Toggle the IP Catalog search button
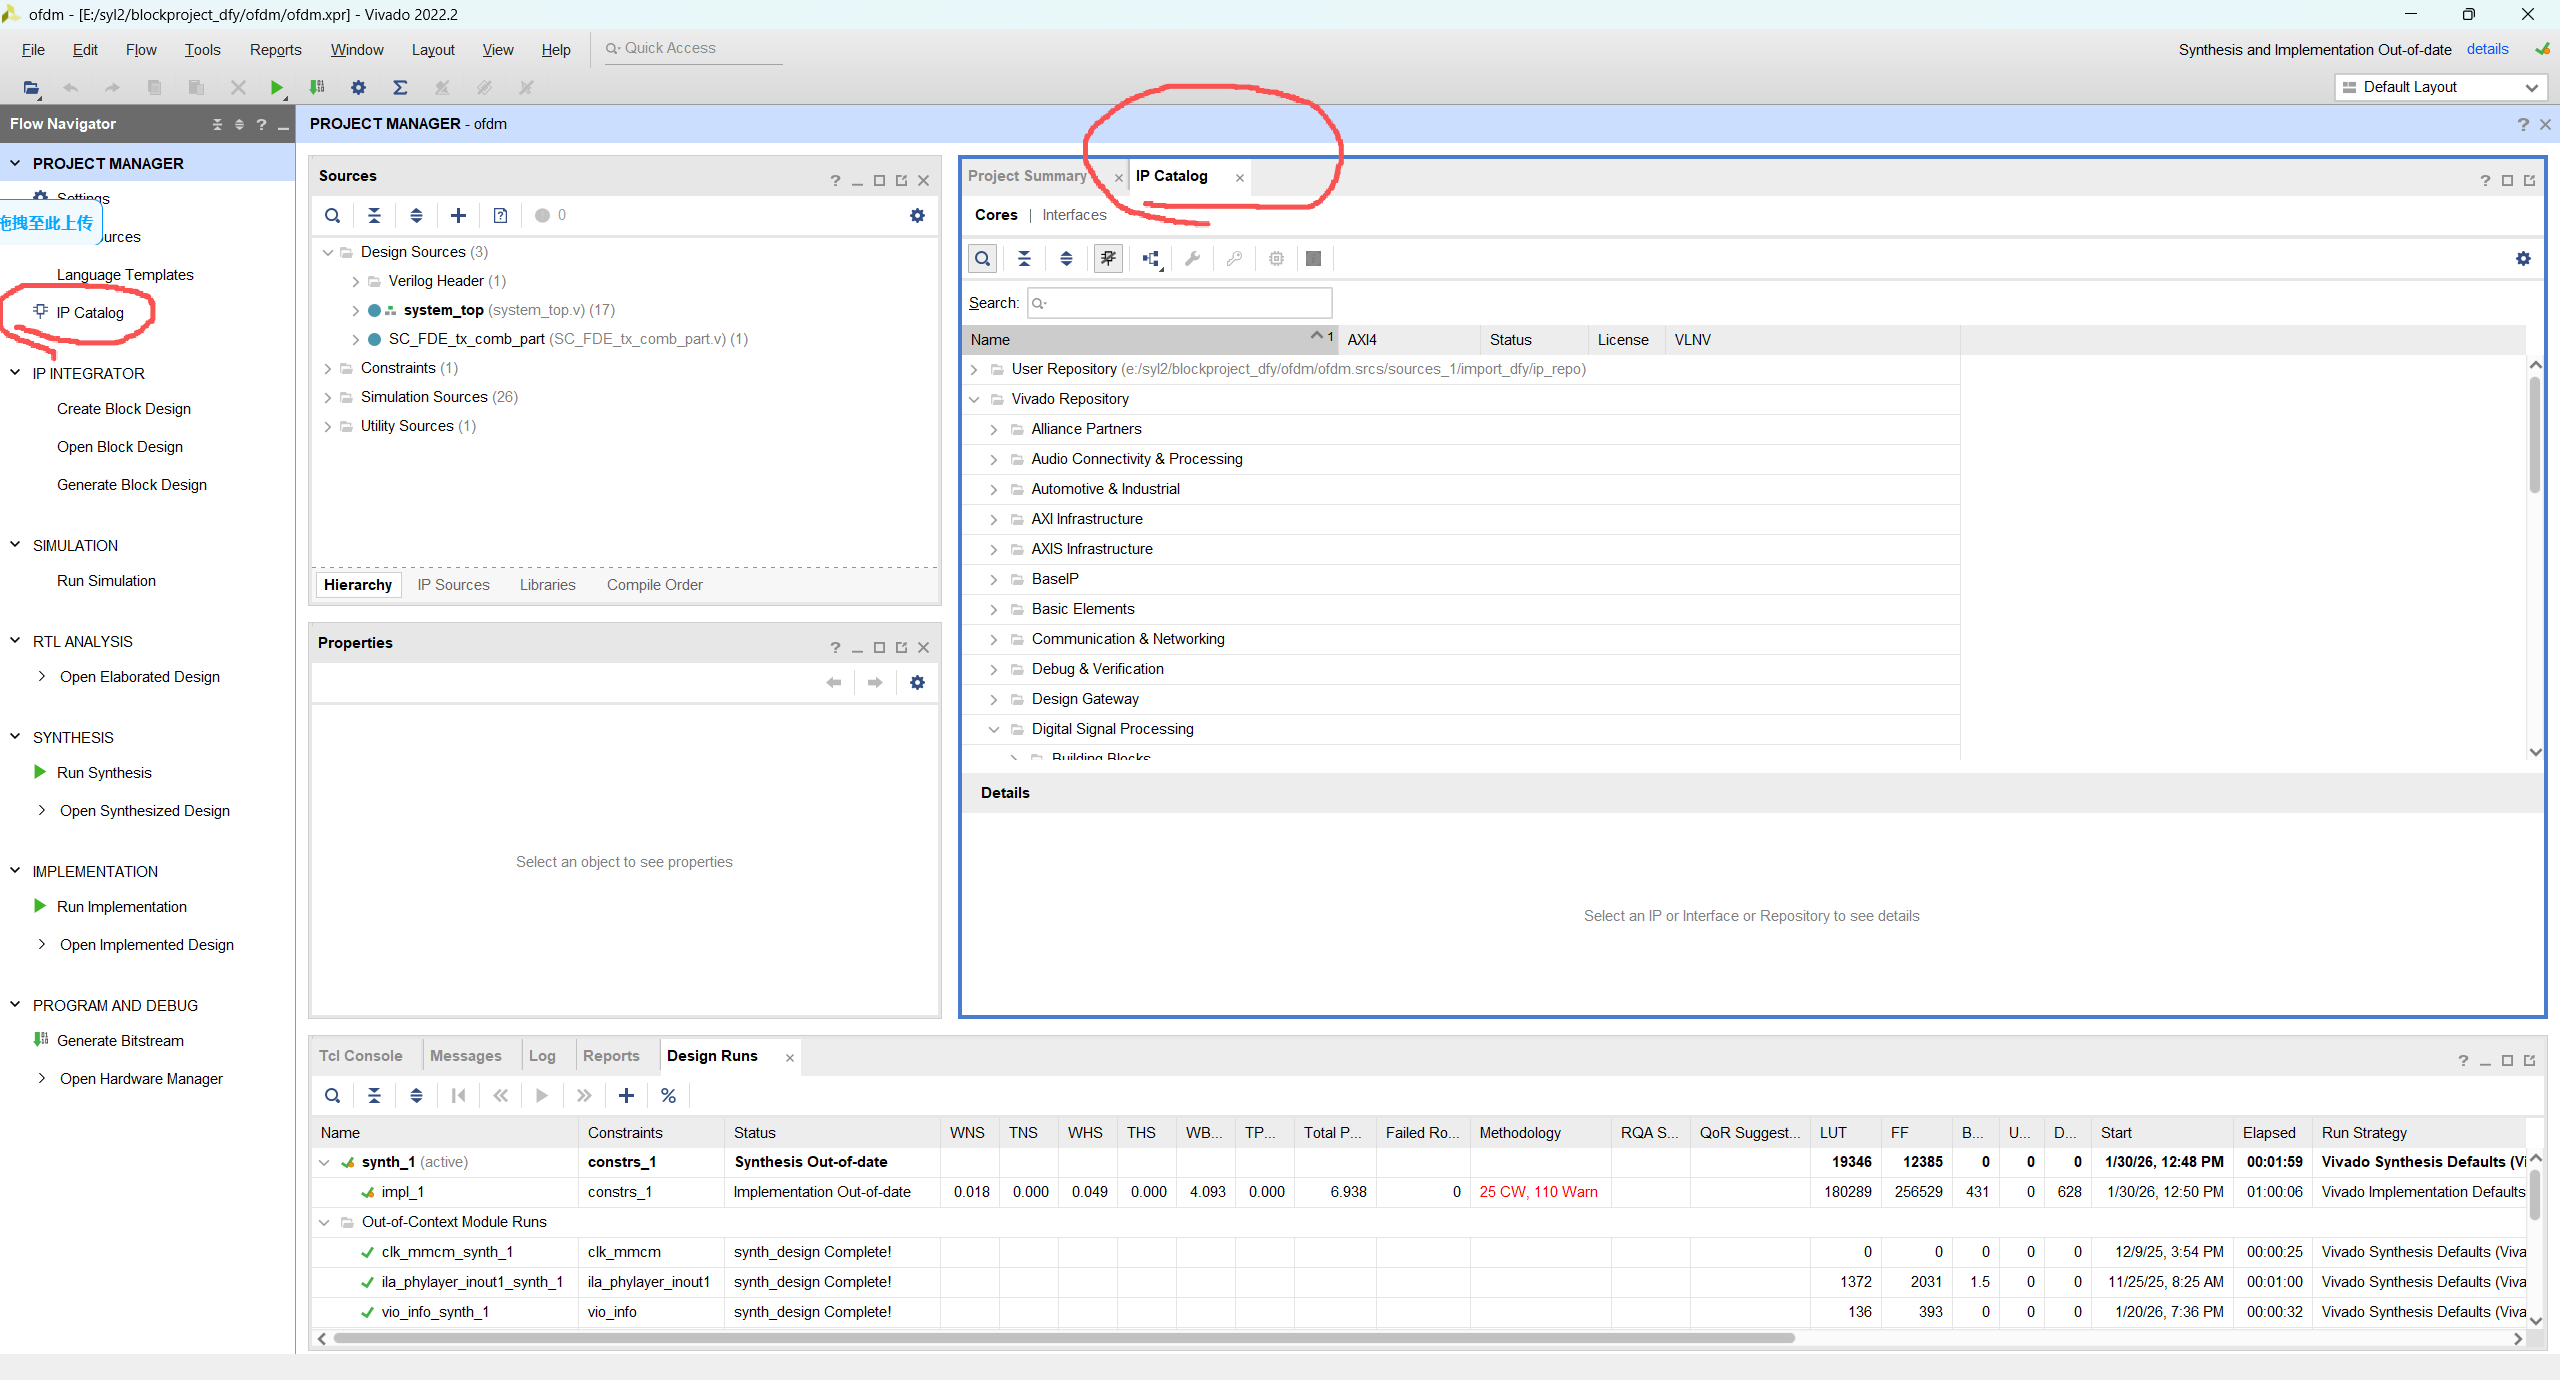Screen dimensions: 2560x1380 point(982,259)
